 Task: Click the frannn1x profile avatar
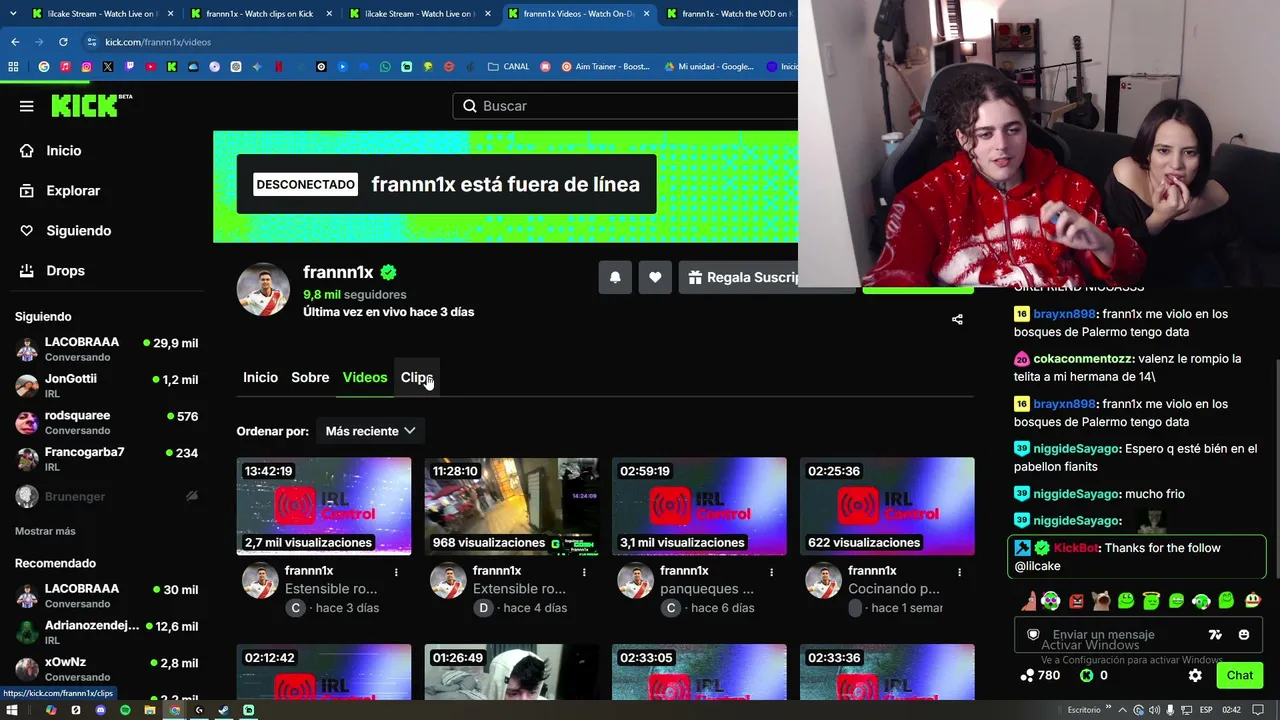pyautogui.click(x=263, y=289)
